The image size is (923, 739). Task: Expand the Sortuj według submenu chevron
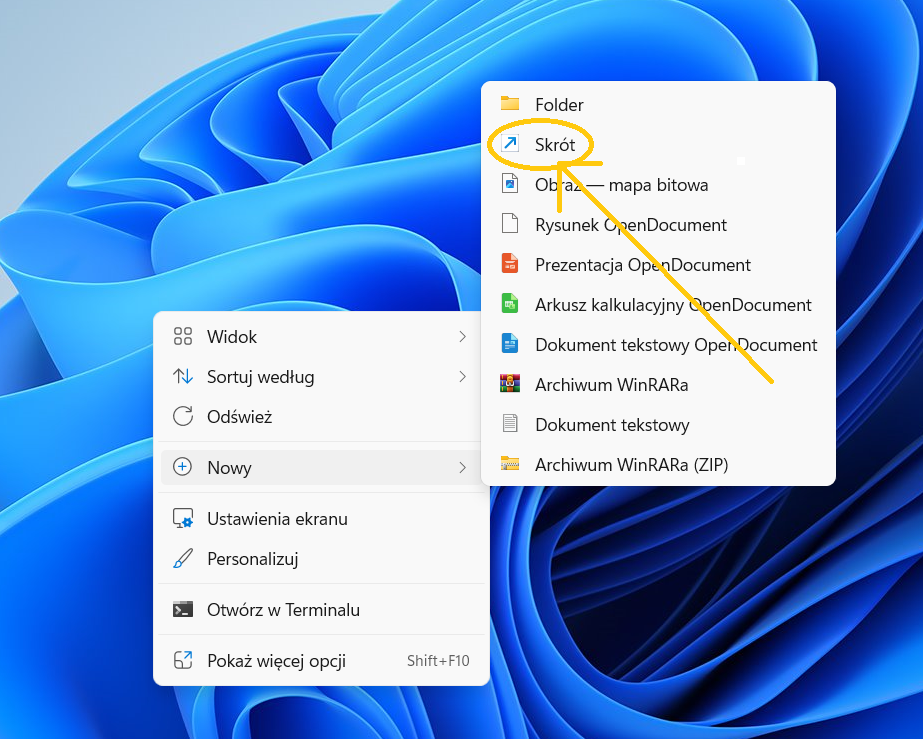coord(463,376)
